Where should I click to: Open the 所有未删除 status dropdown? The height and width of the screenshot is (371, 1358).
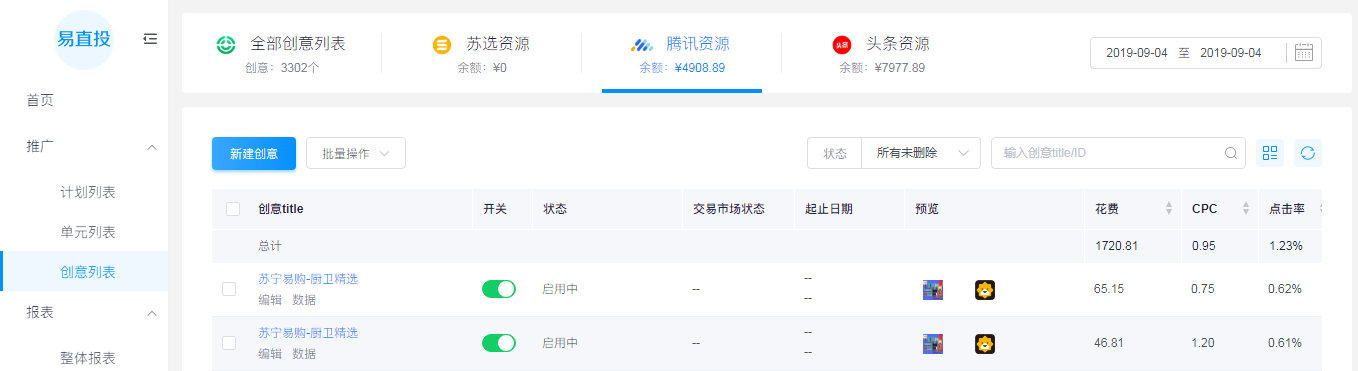tap(920, 153)
